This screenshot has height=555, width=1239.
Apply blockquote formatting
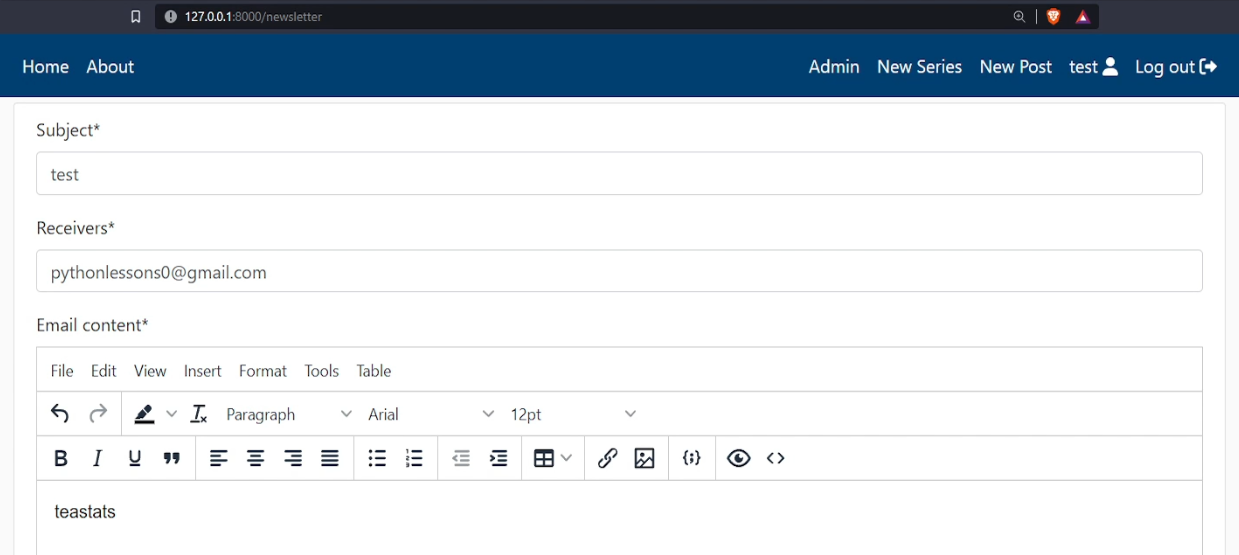pyautogui.click(x=172, y=458)
